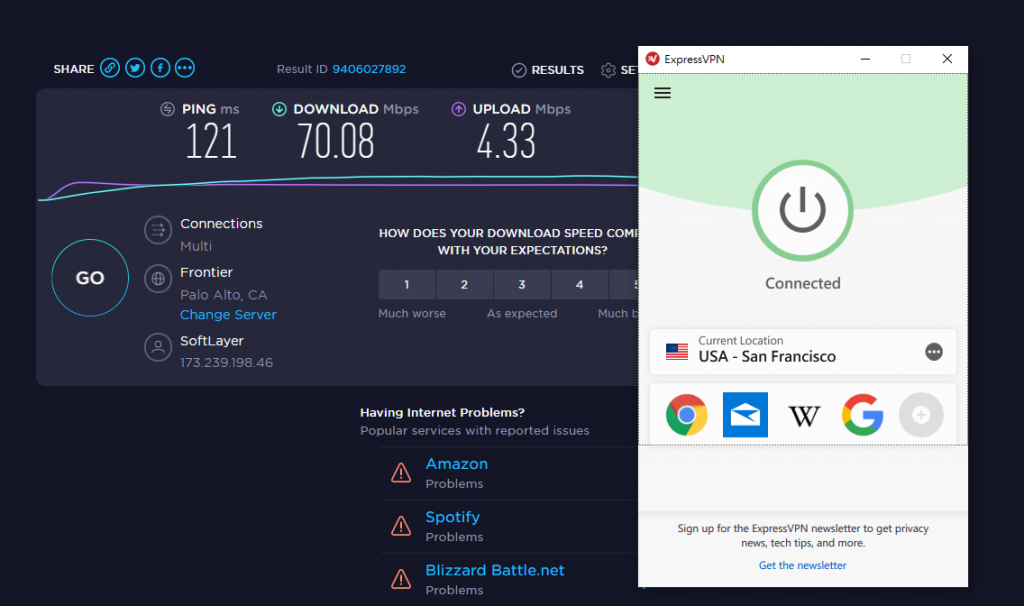Start a new test with GO button

pyautogui.click(x=90, y=278)
